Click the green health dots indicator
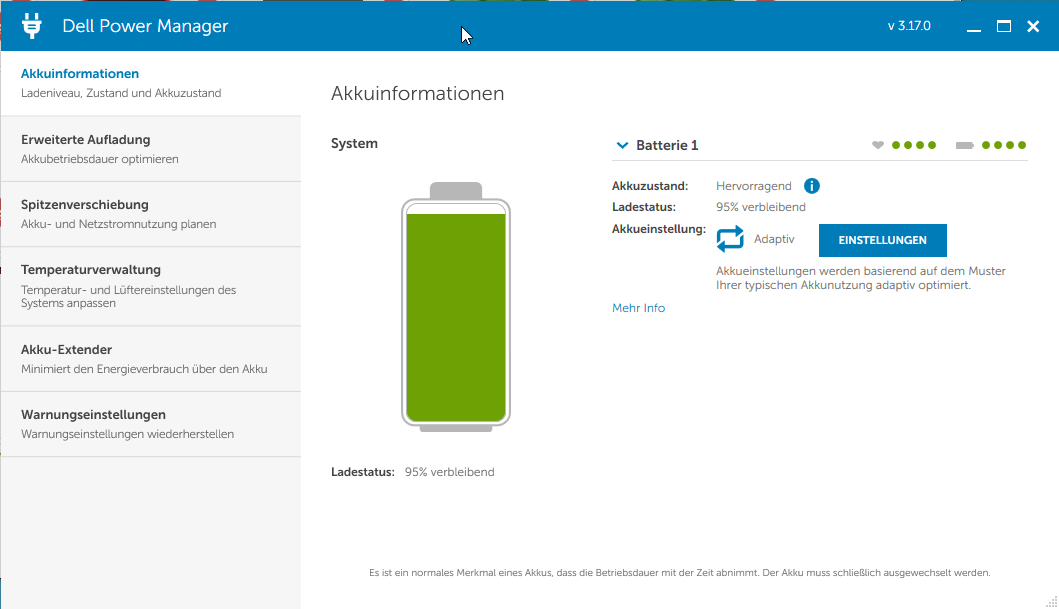 coord(914,146)
